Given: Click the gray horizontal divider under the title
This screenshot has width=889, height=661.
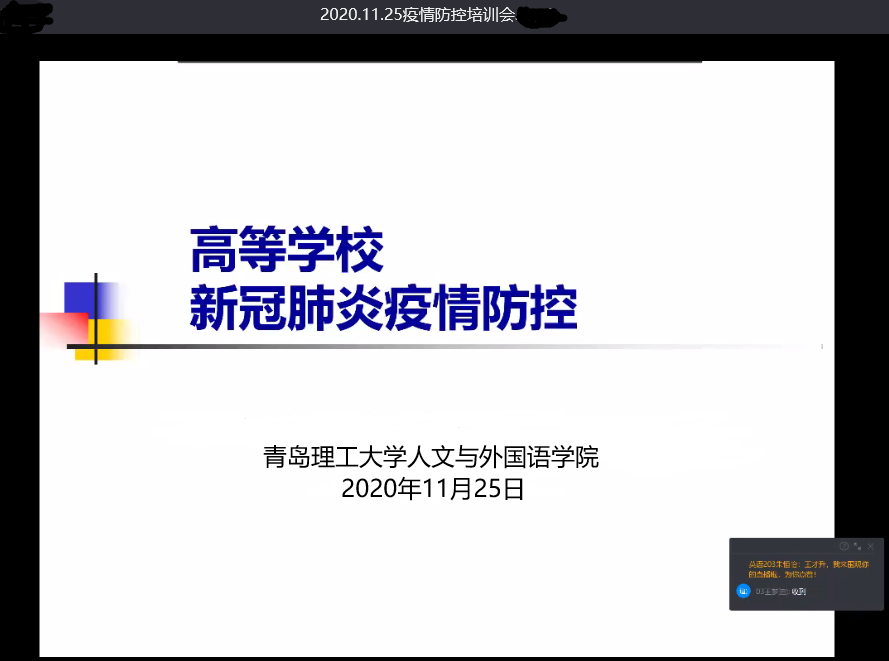Looking at the screenshot, I should coord(450,346).
